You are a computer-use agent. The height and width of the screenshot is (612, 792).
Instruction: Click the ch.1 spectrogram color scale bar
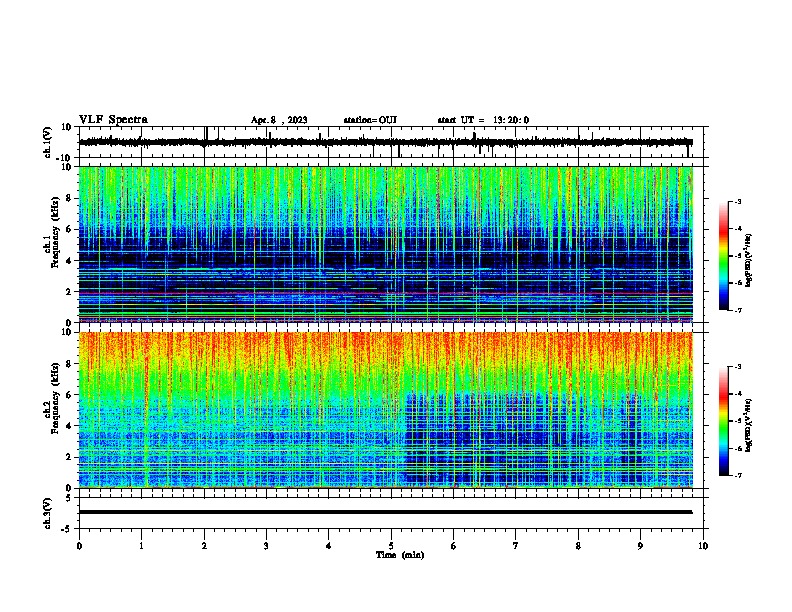(x=723, y=256)
